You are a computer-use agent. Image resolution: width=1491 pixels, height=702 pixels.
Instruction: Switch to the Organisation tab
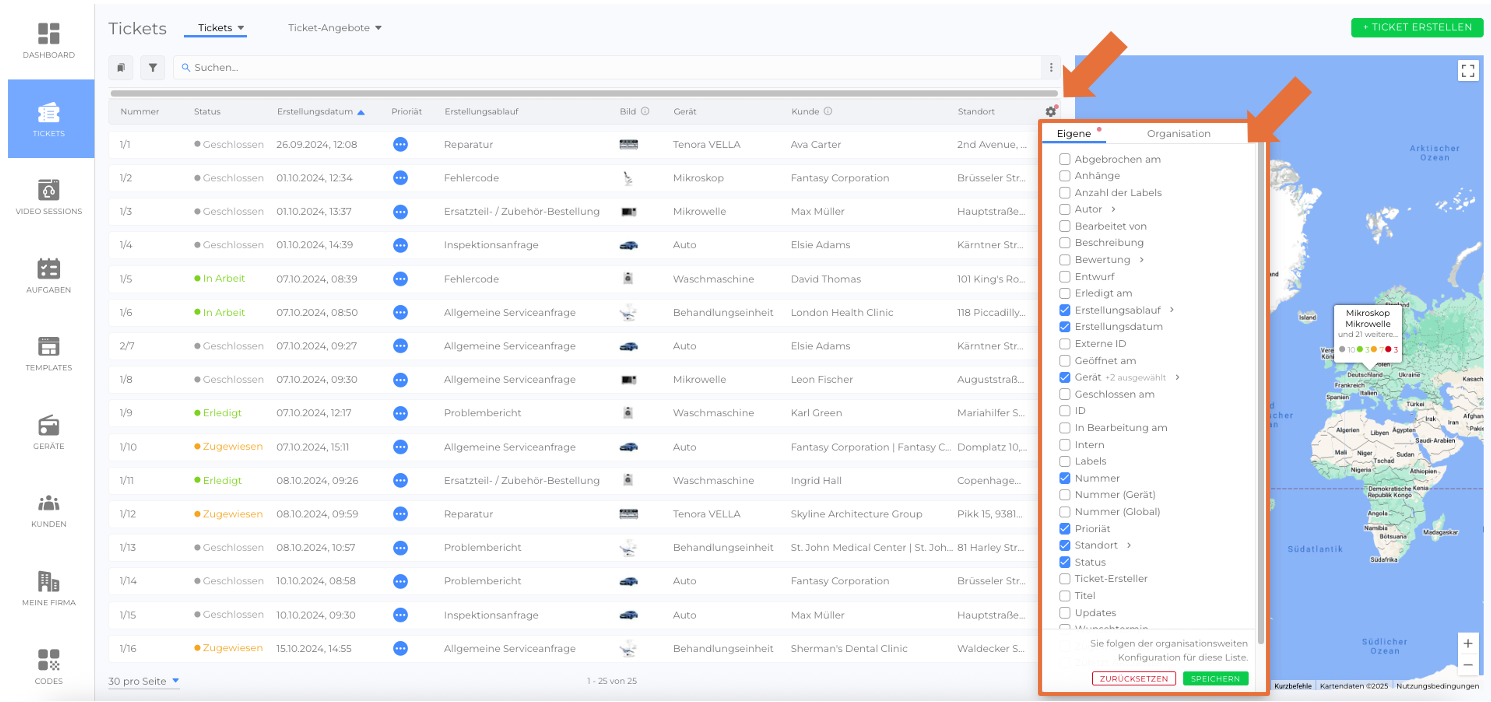tap(1178, 134)
